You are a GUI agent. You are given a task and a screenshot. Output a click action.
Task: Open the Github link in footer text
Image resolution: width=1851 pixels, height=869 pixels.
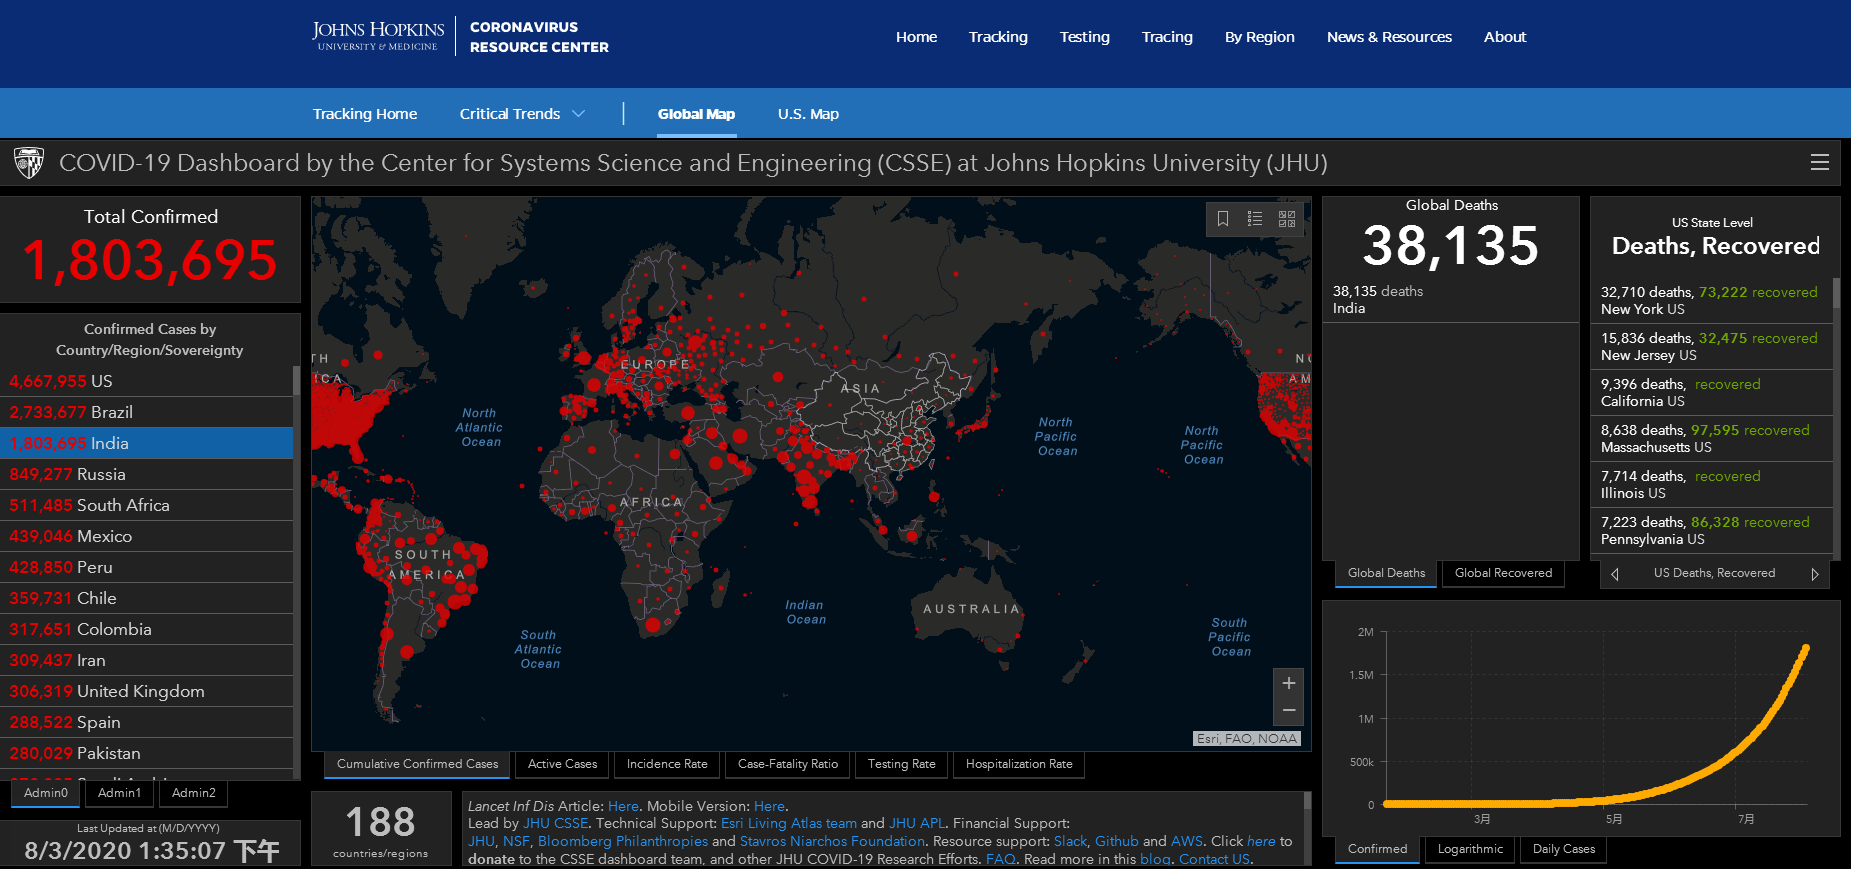[1116, 841]
